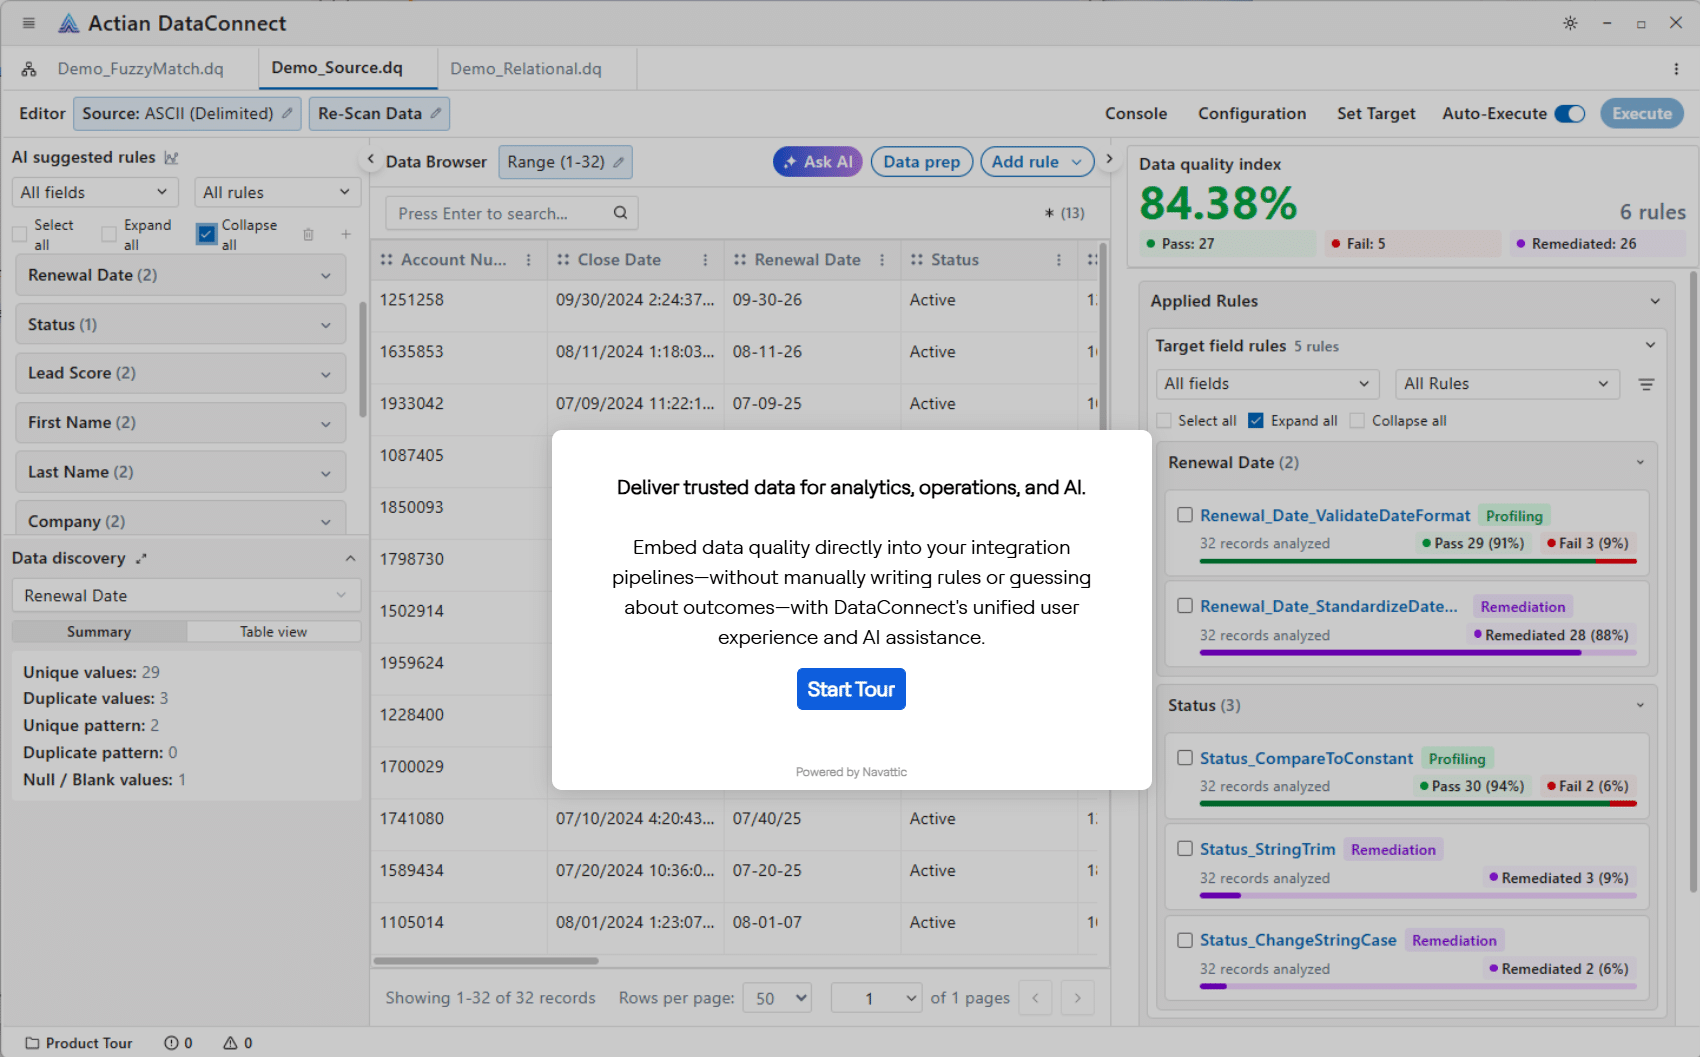Grab the Close Date column drag handle
Screen dimensions: 1700x1057
[x=563, y=260]
